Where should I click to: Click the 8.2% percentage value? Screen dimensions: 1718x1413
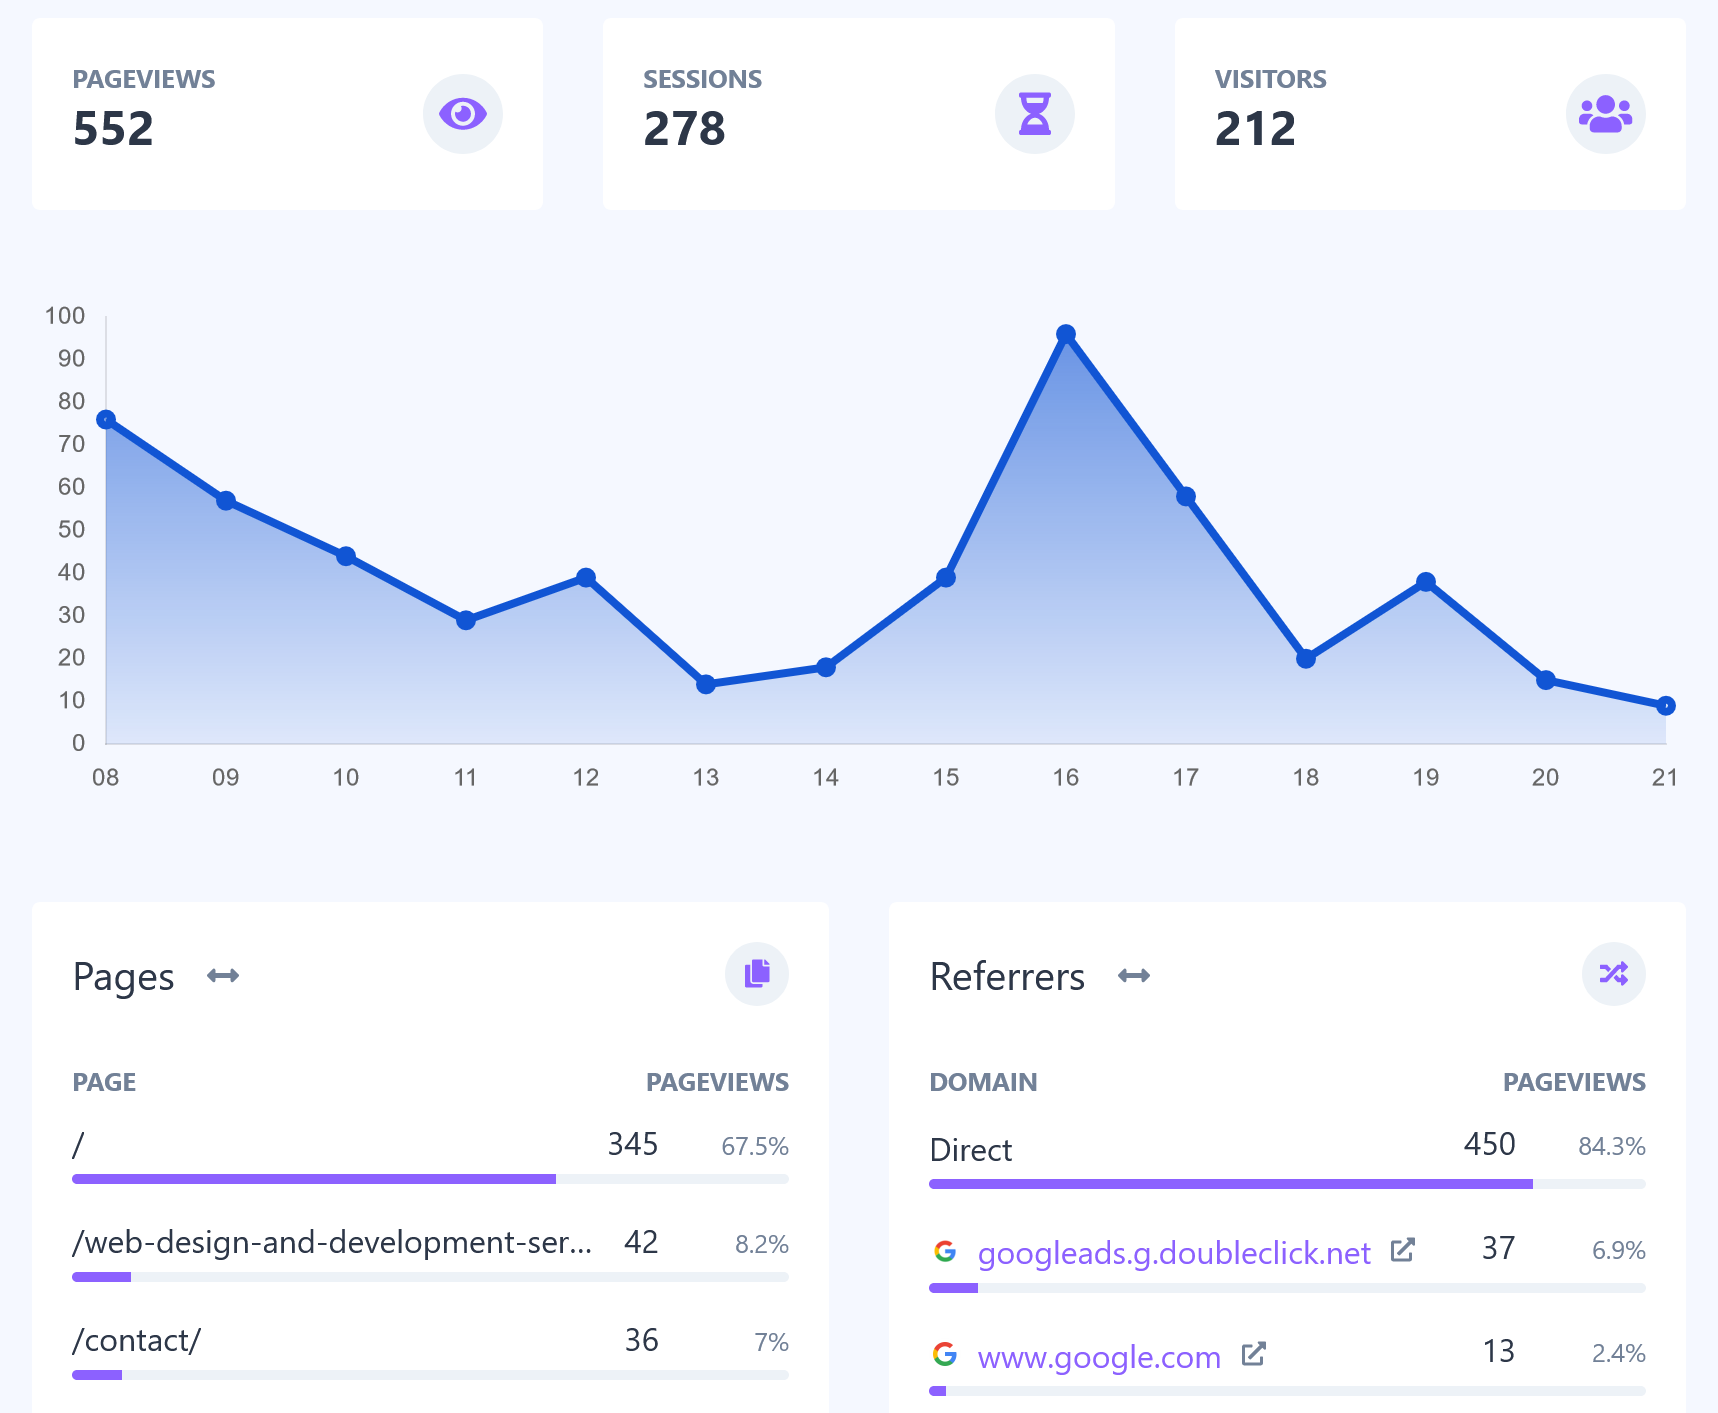click(762, 1244)
